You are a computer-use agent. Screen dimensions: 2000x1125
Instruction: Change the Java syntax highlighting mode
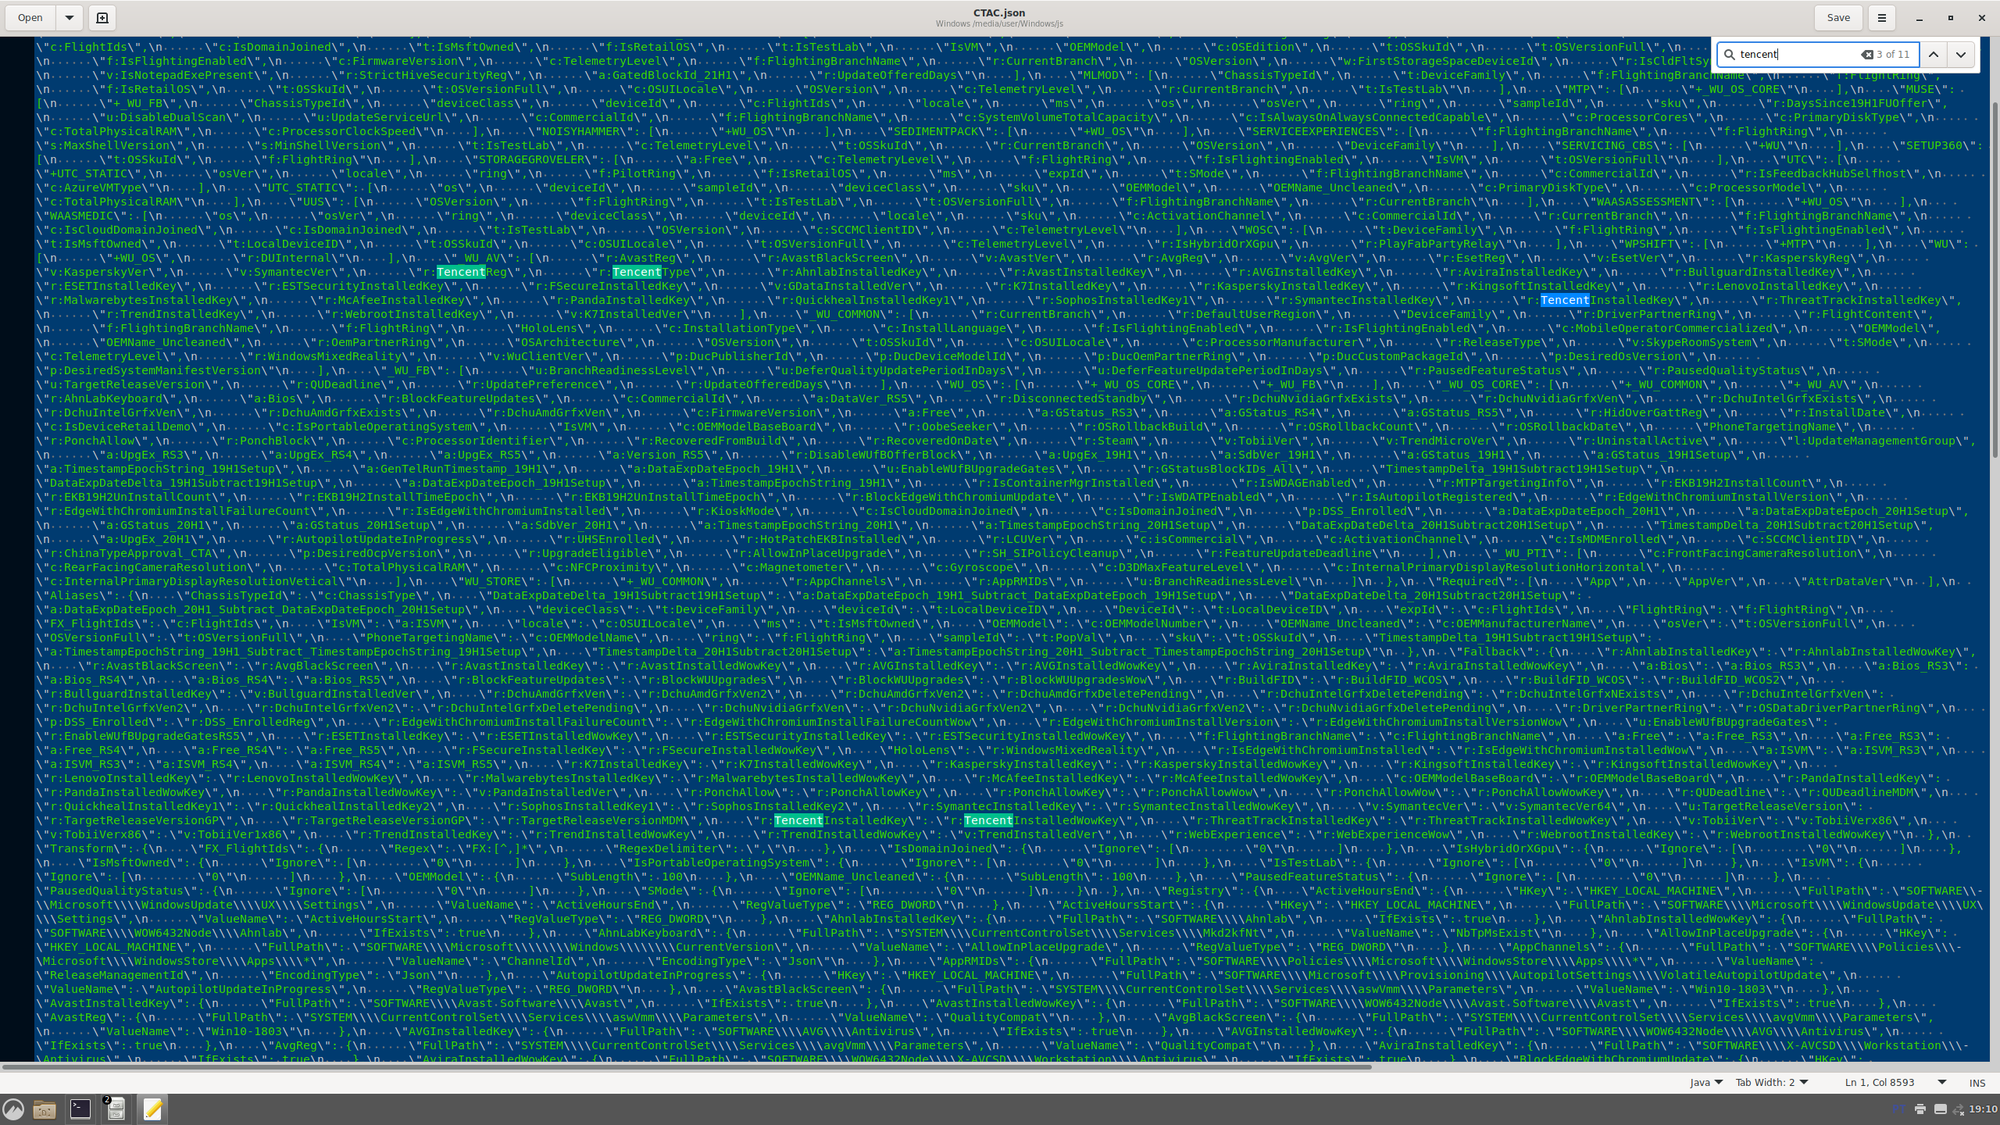tap(1706, 1082)
